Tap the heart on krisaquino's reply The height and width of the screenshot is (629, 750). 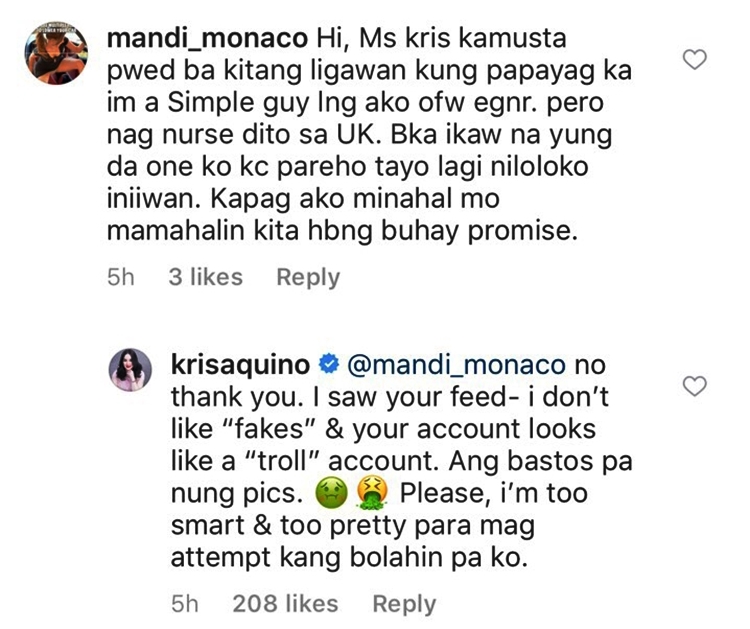[694, 385]
